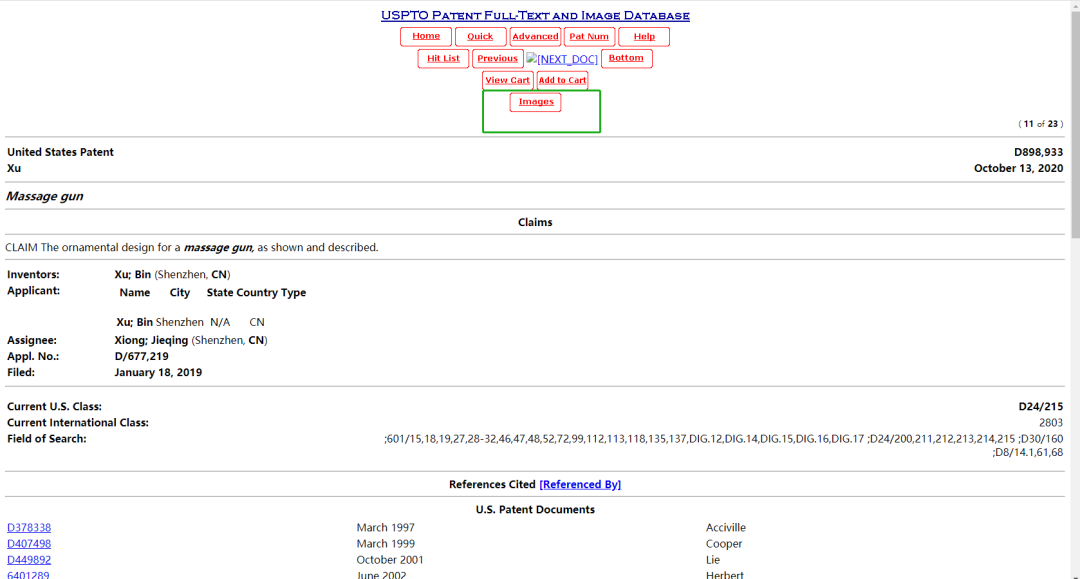Click the March 1999 reference date
This screenshot has width=1080, height=579.
tap(386, 543)
